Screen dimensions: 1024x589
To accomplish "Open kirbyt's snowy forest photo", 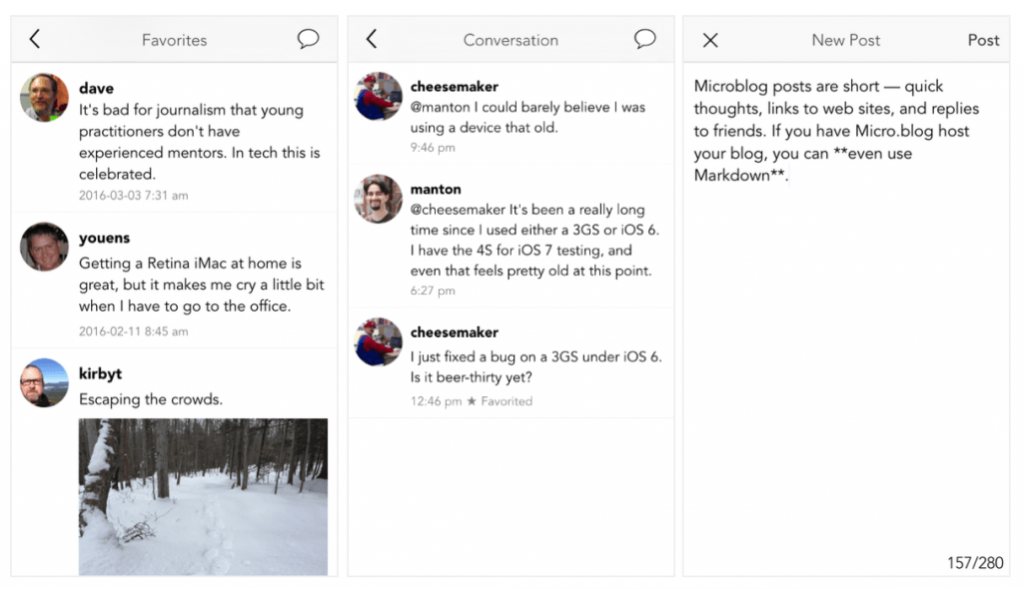I will point(203,496).
